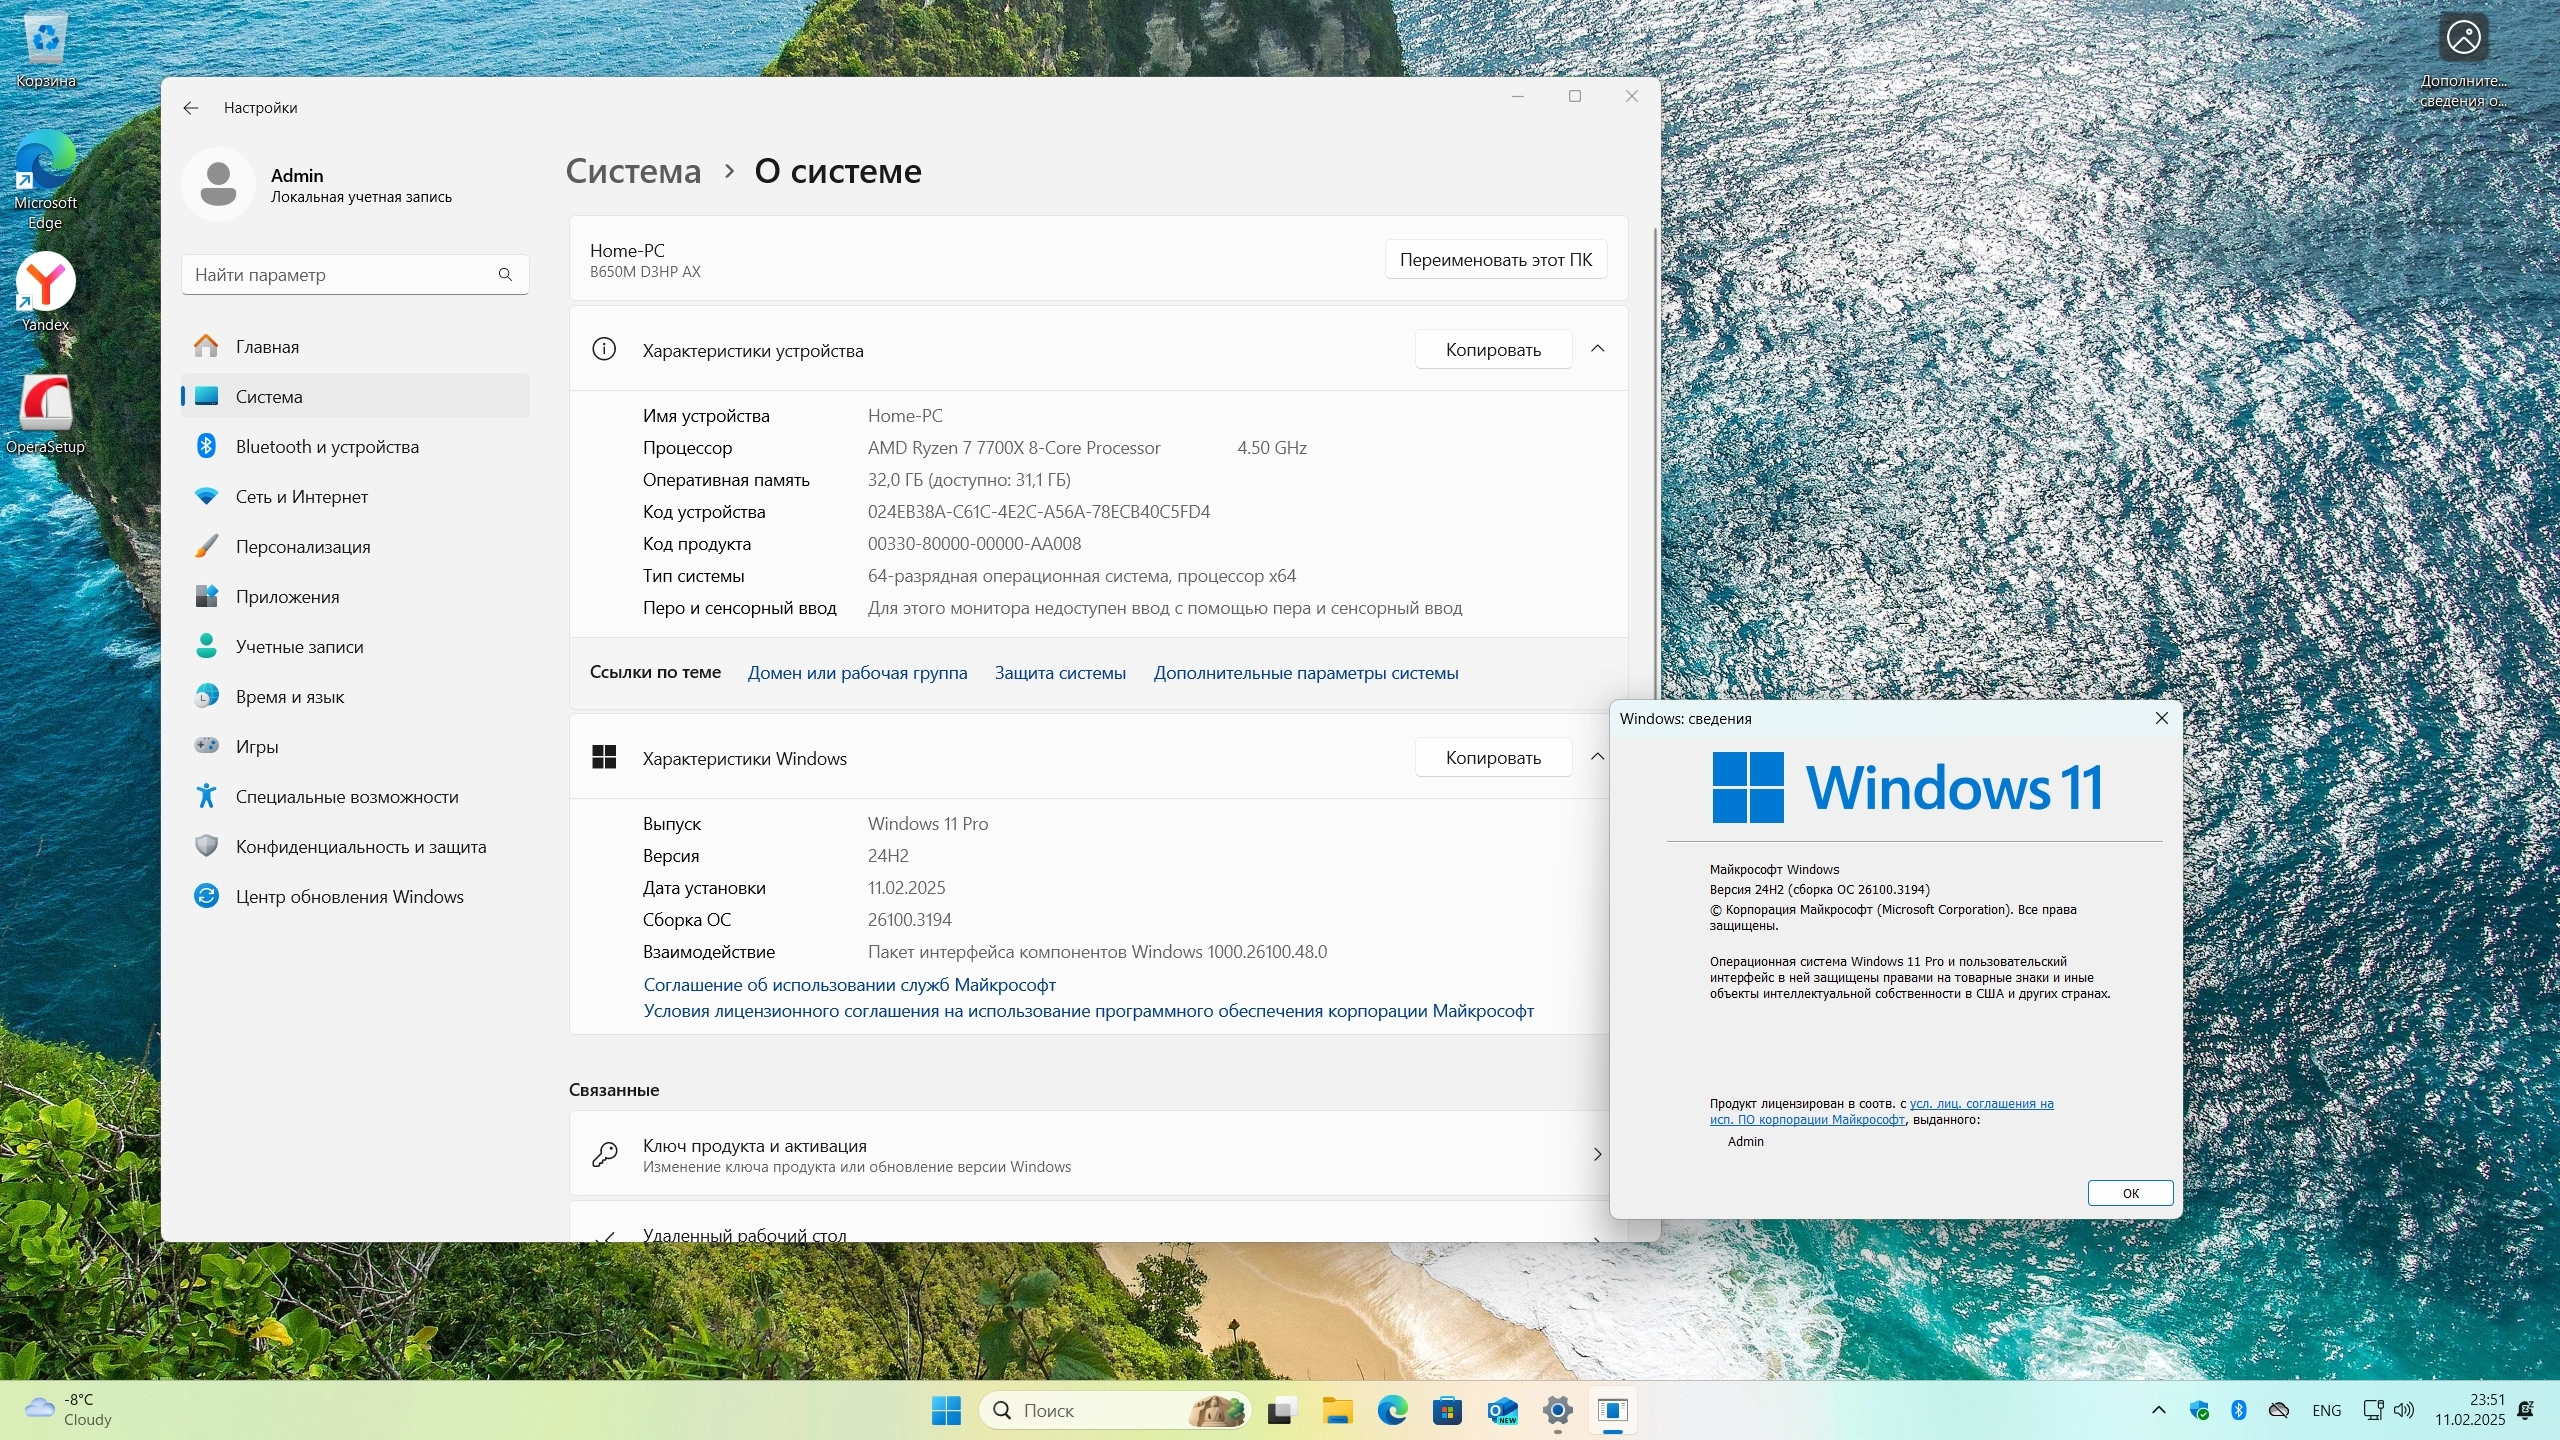Open Защита системы link

coord(1060,673)
